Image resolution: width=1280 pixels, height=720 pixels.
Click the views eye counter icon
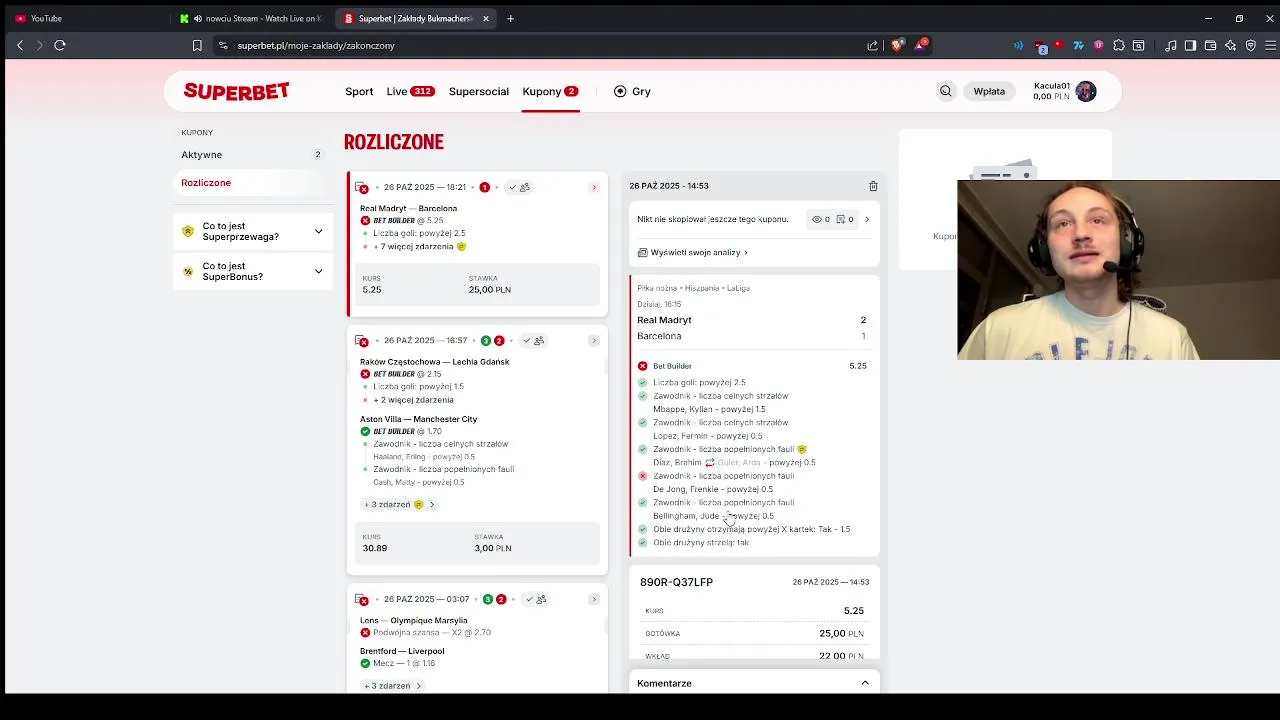coord(817,219)
